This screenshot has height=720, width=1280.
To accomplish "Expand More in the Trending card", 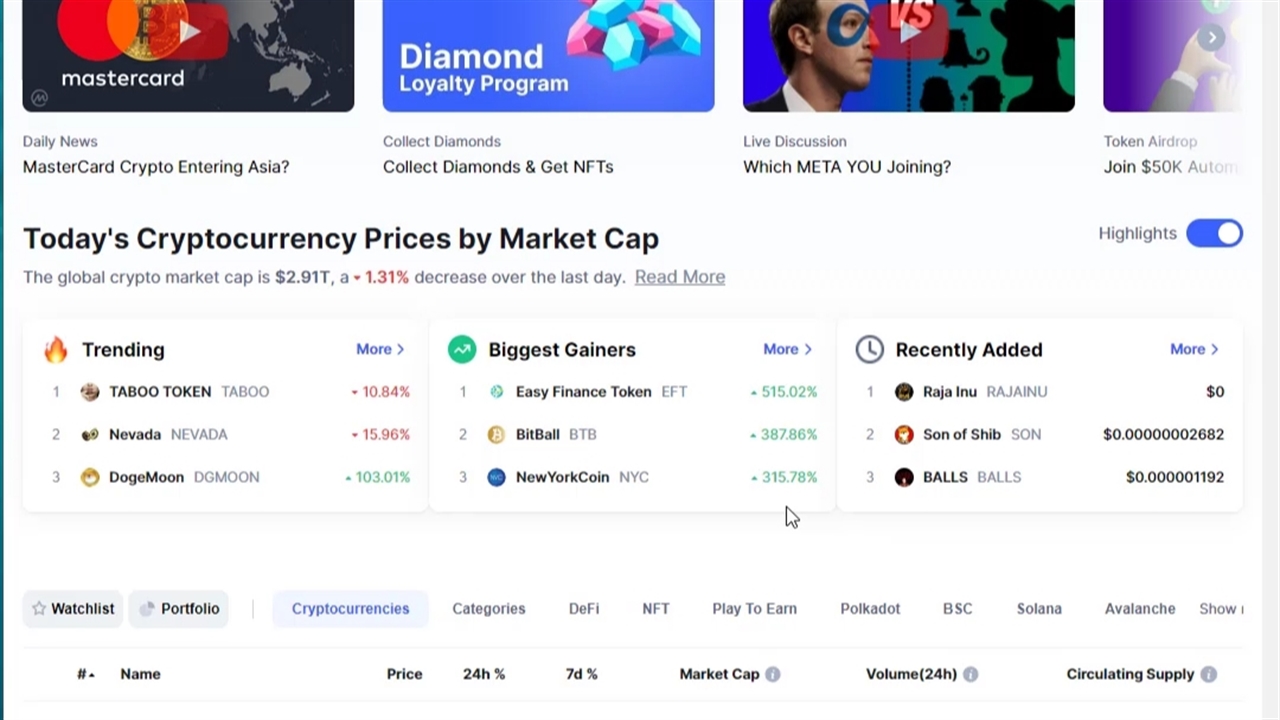I will tap(380, 349).
